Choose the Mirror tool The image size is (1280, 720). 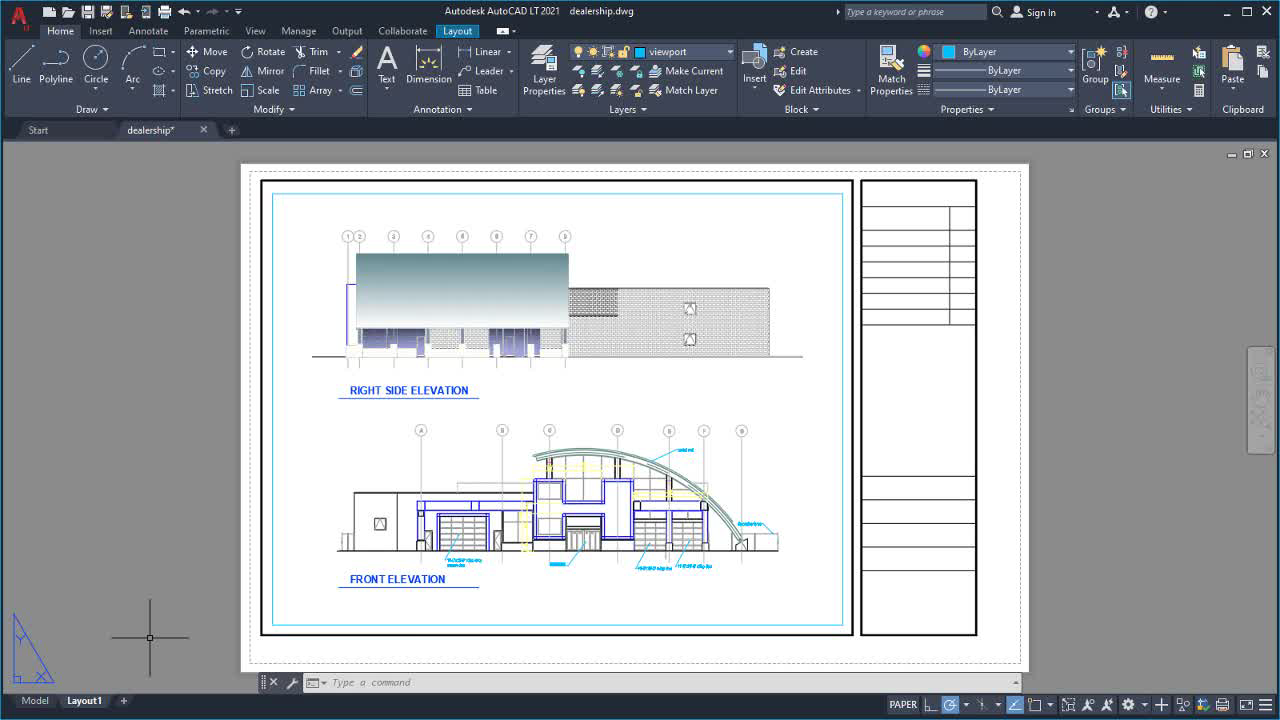click(x=263, y=71)
